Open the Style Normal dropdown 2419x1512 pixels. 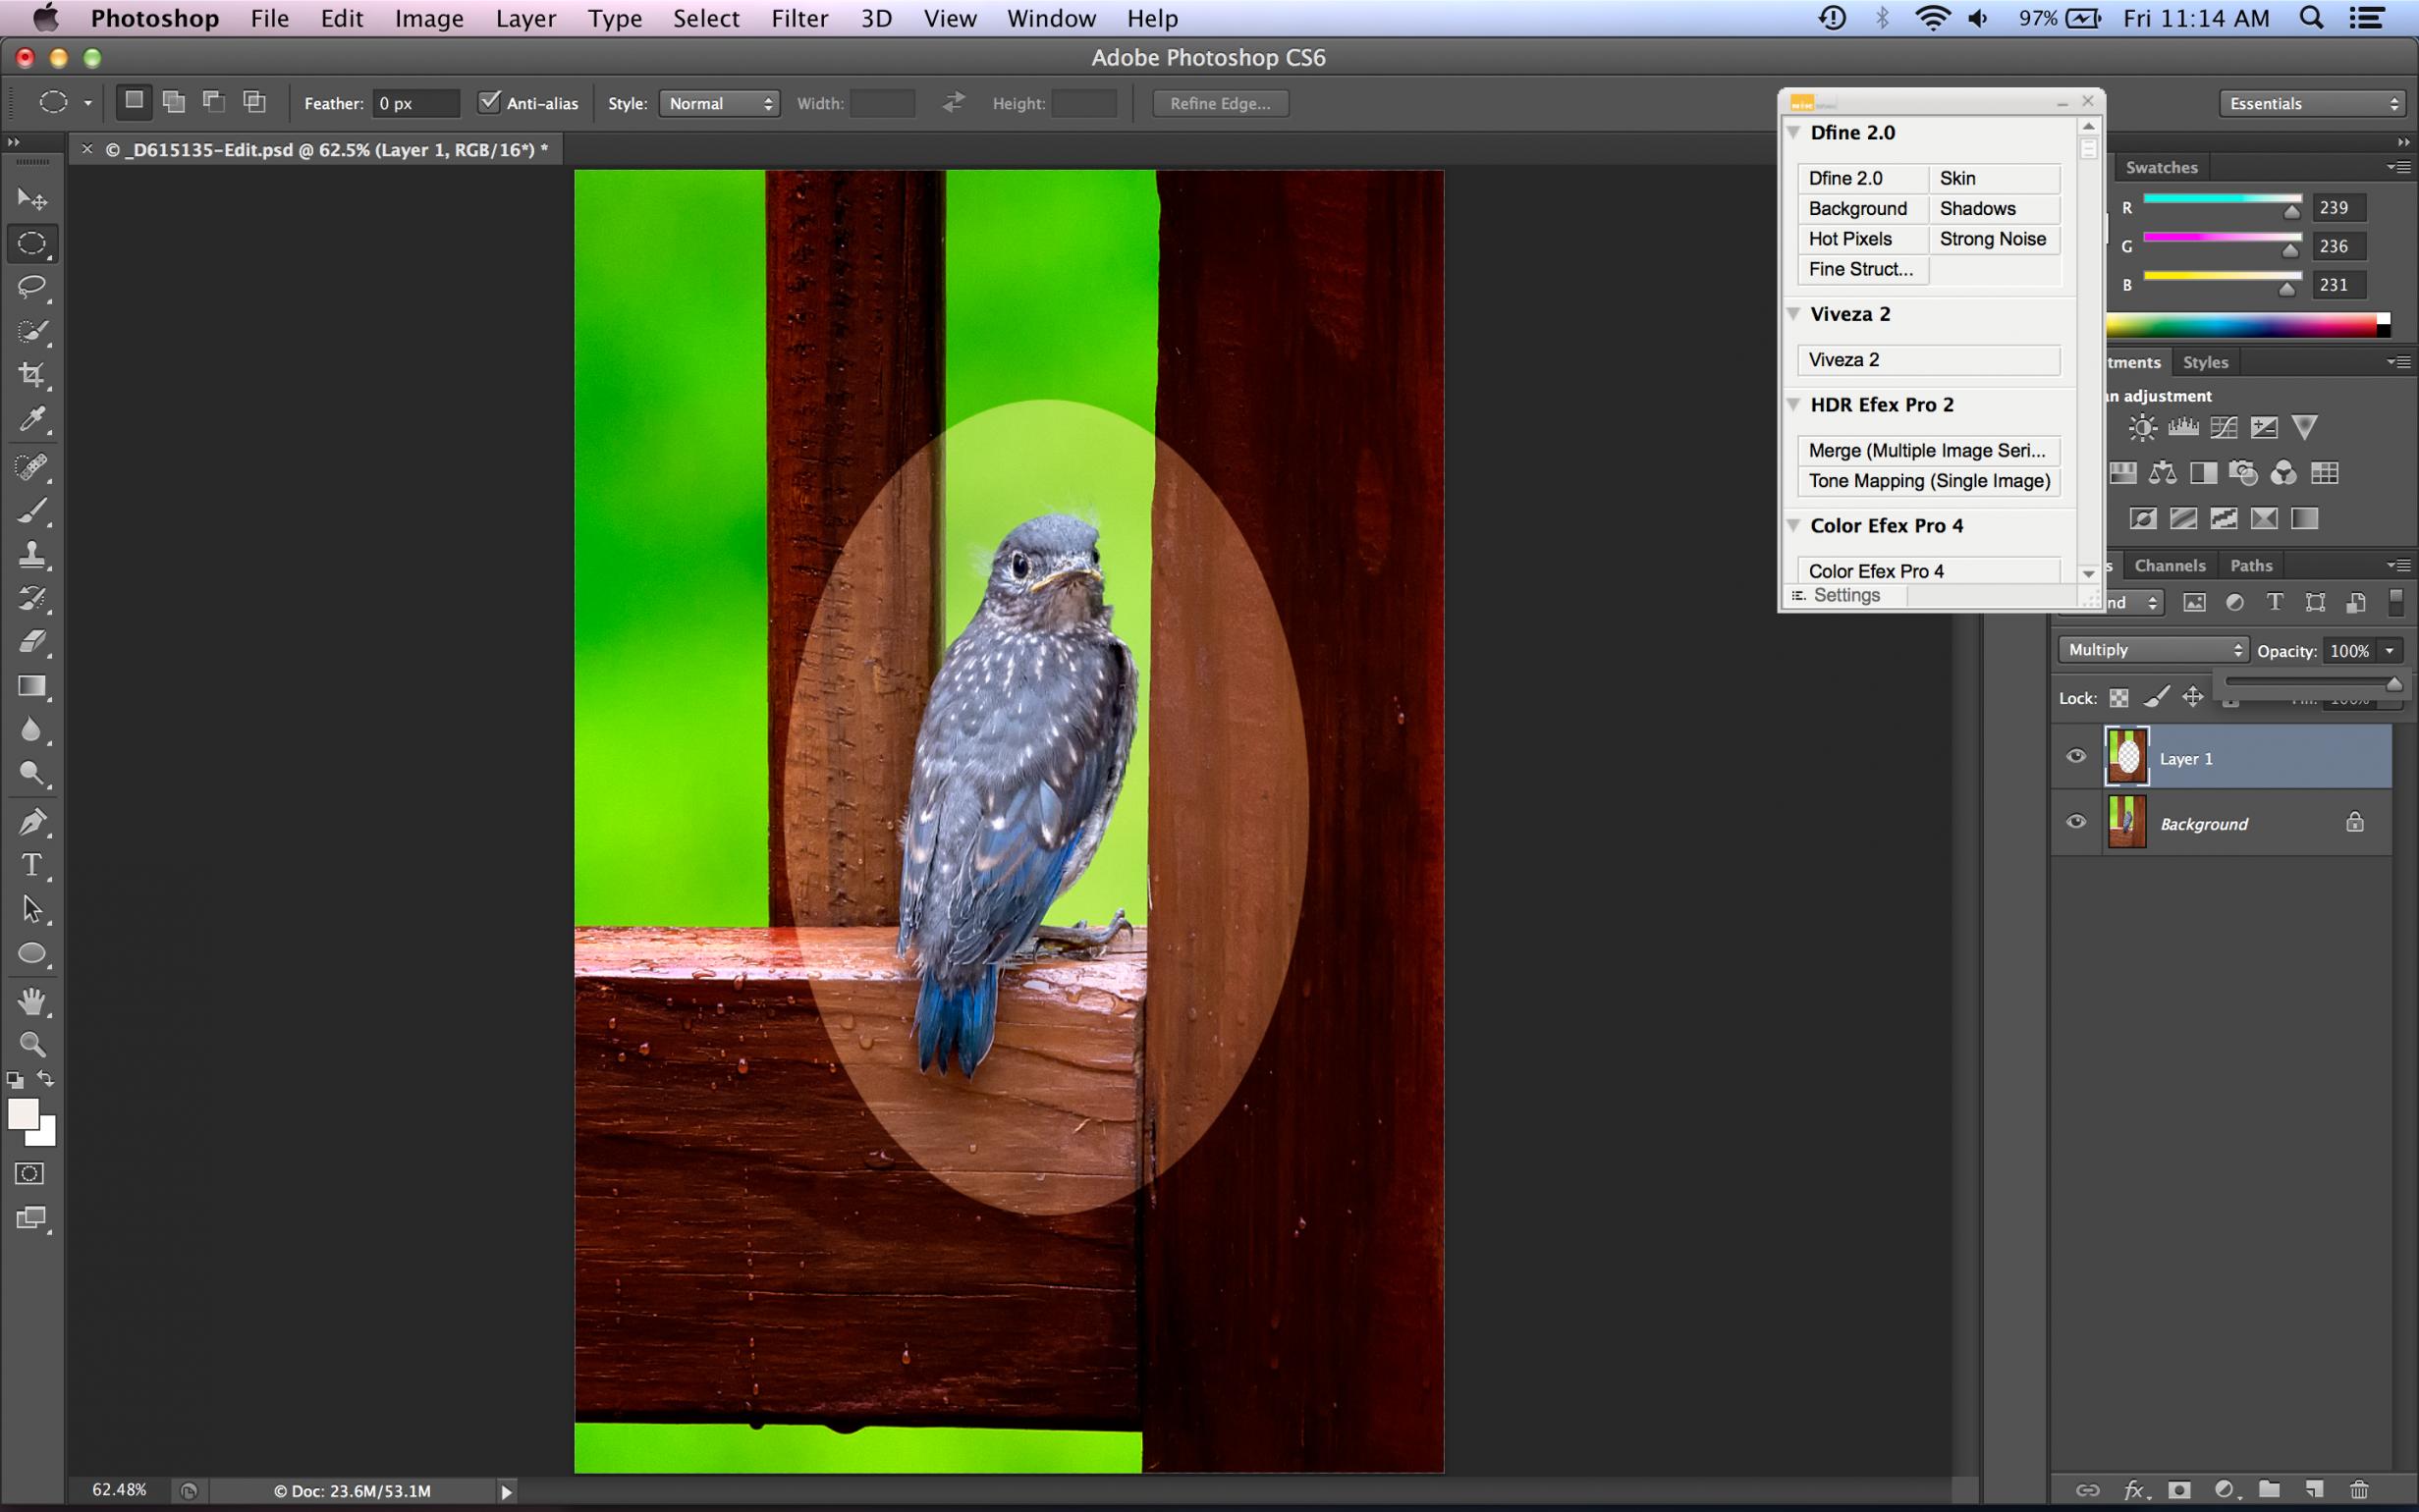[719, 103]
